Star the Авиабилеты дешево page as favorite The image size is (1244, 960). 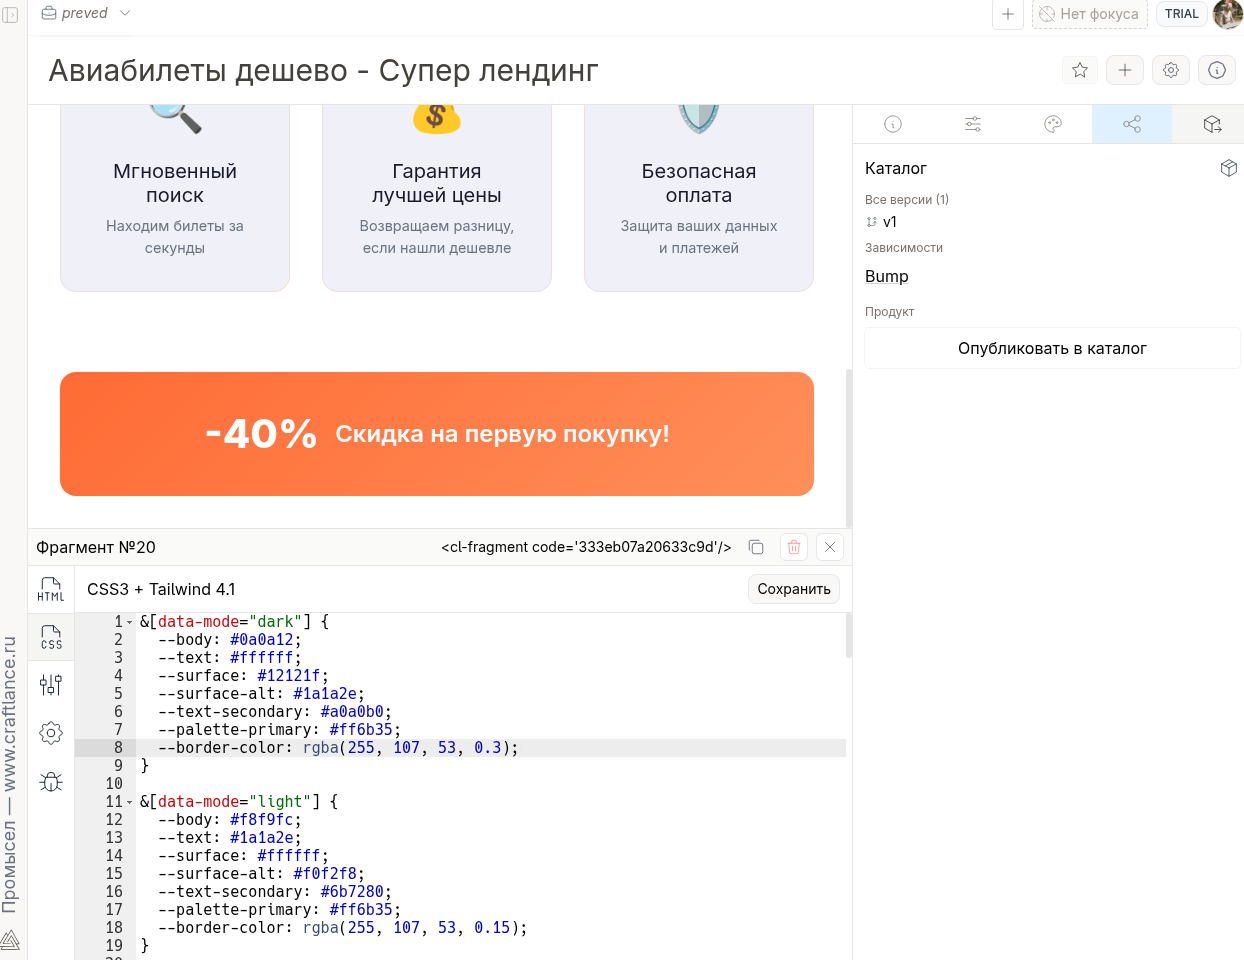pyautogui.click(x=1079, y=70)
